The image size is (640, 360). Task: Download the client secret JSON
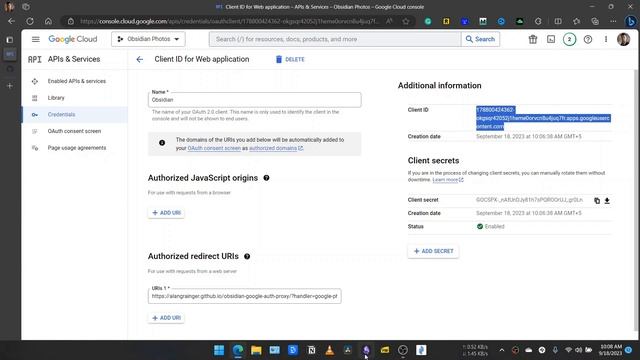click(x=607, y=200)
